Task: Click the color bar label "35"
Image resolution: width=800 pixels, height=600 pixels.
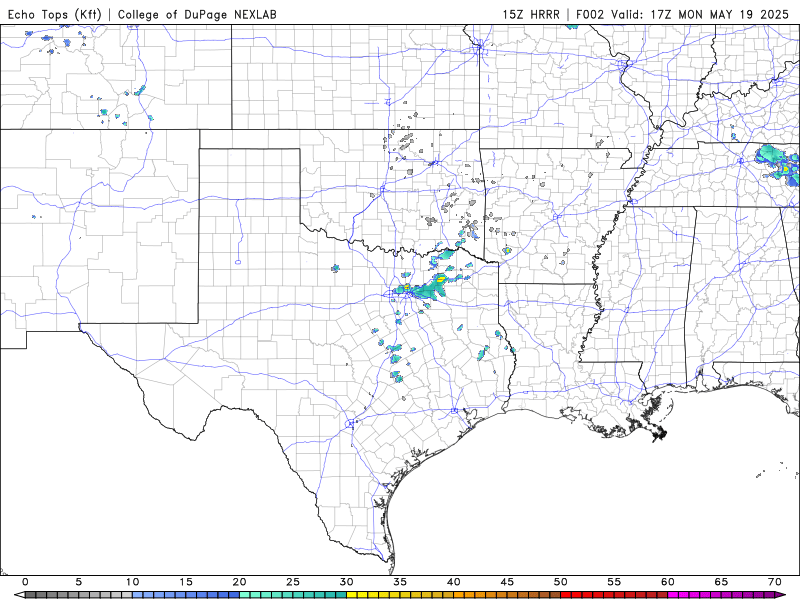Action: [400, 582]
